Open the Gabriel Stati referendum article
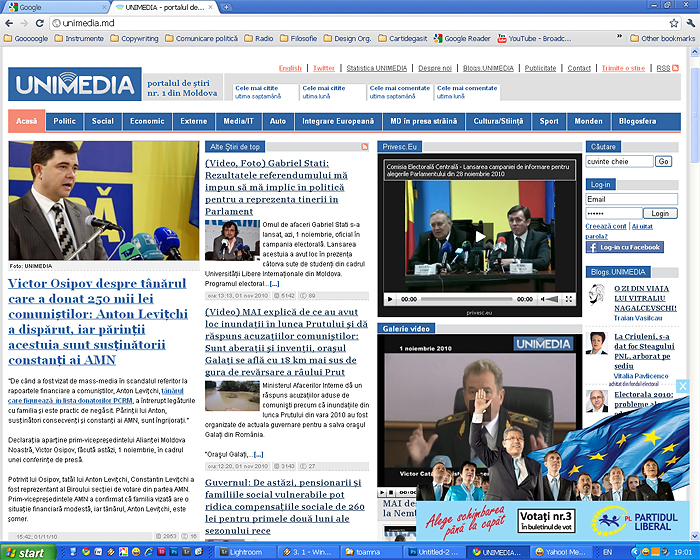700x560 pixels. point(276,187)
